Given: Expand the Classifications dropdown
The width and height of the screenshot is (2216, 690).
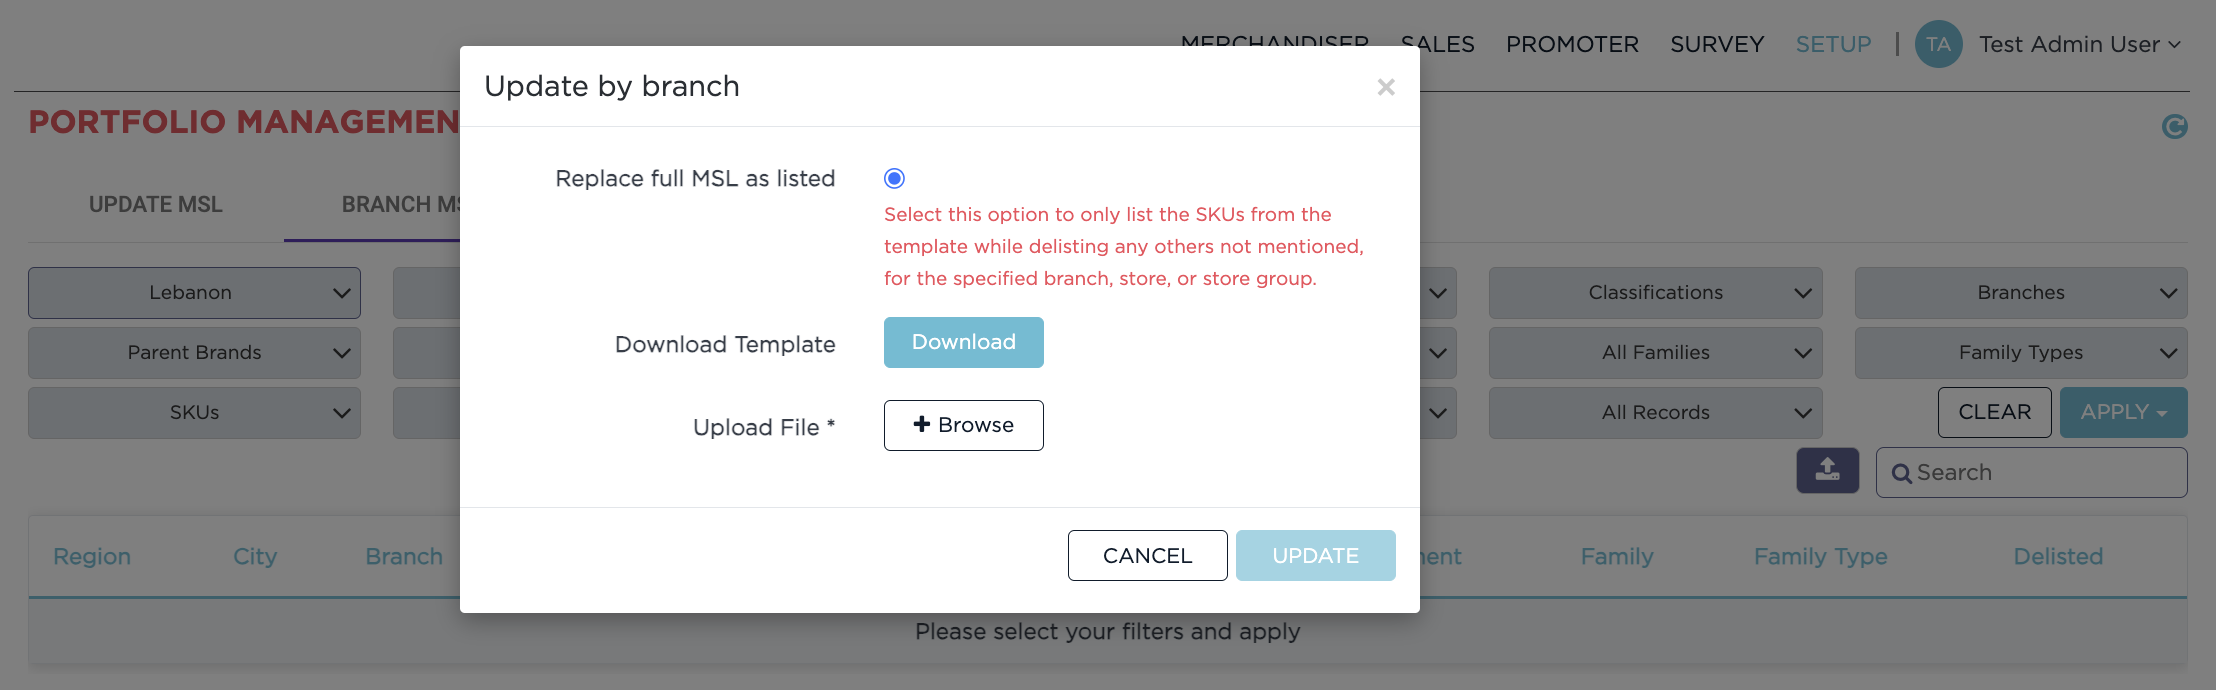Looking at the screenshot, I should click(x=1655, y=293).
